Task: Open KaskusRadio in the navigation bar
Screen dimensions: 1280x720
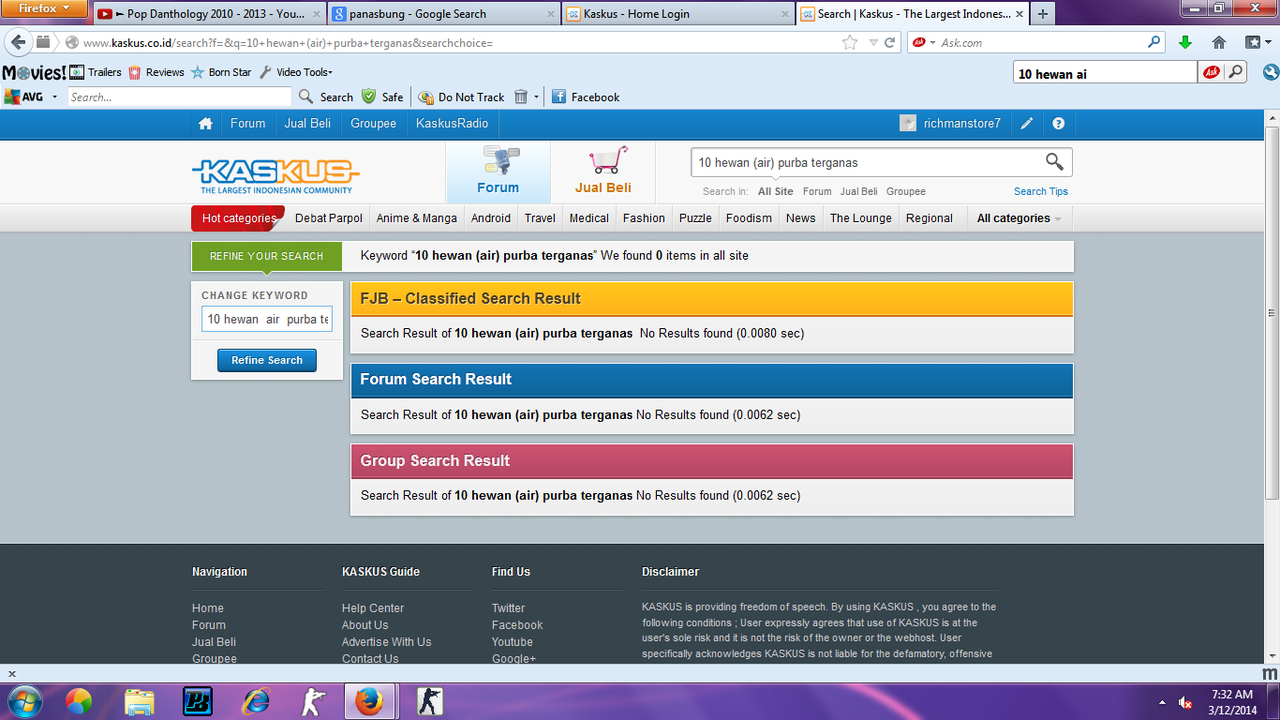Action: (452, 124)
